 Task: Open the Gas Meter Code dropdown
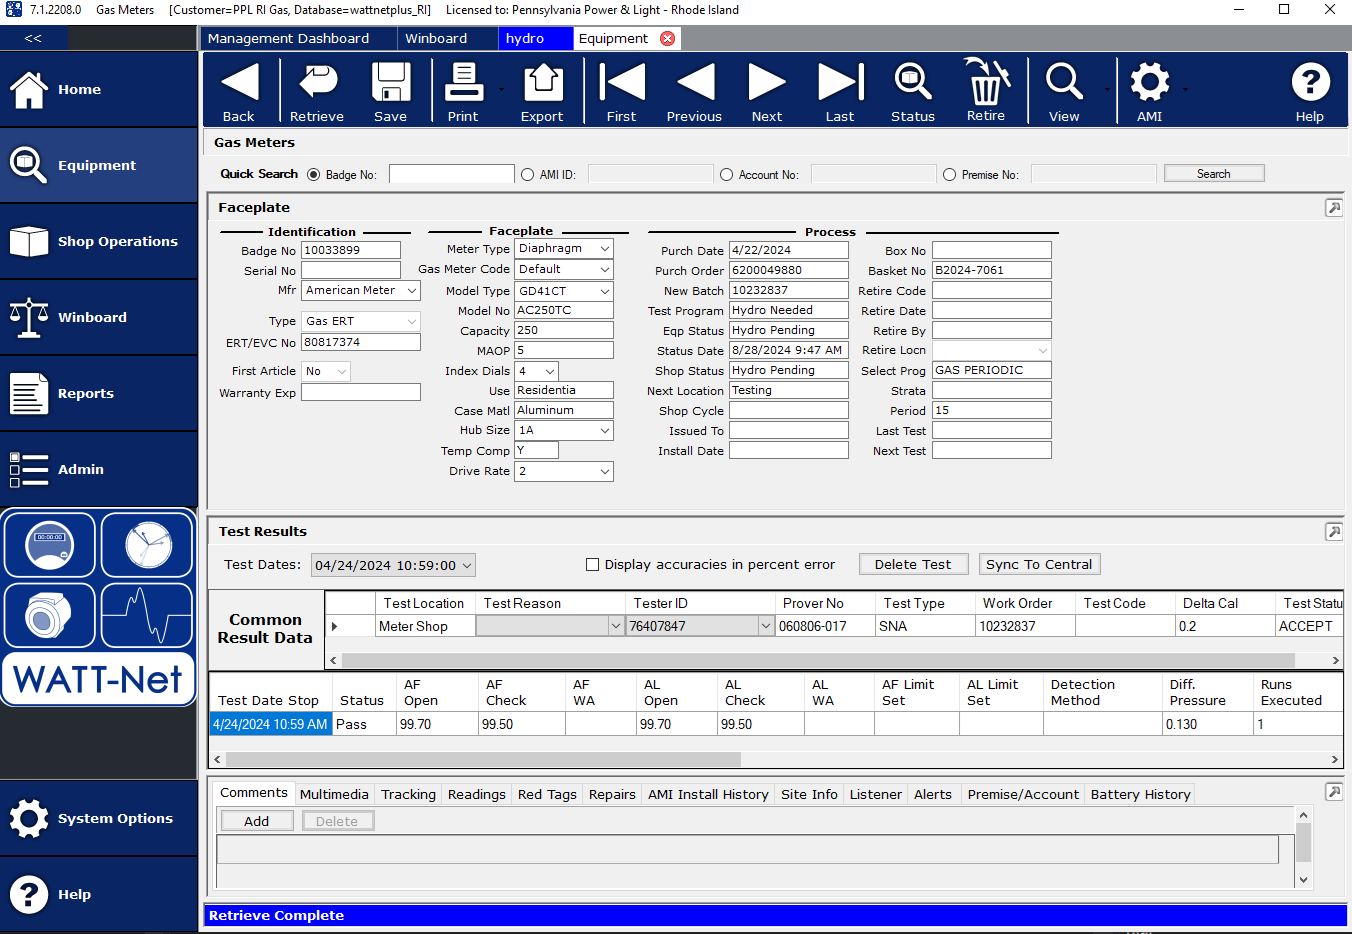(x=605, y=269)
